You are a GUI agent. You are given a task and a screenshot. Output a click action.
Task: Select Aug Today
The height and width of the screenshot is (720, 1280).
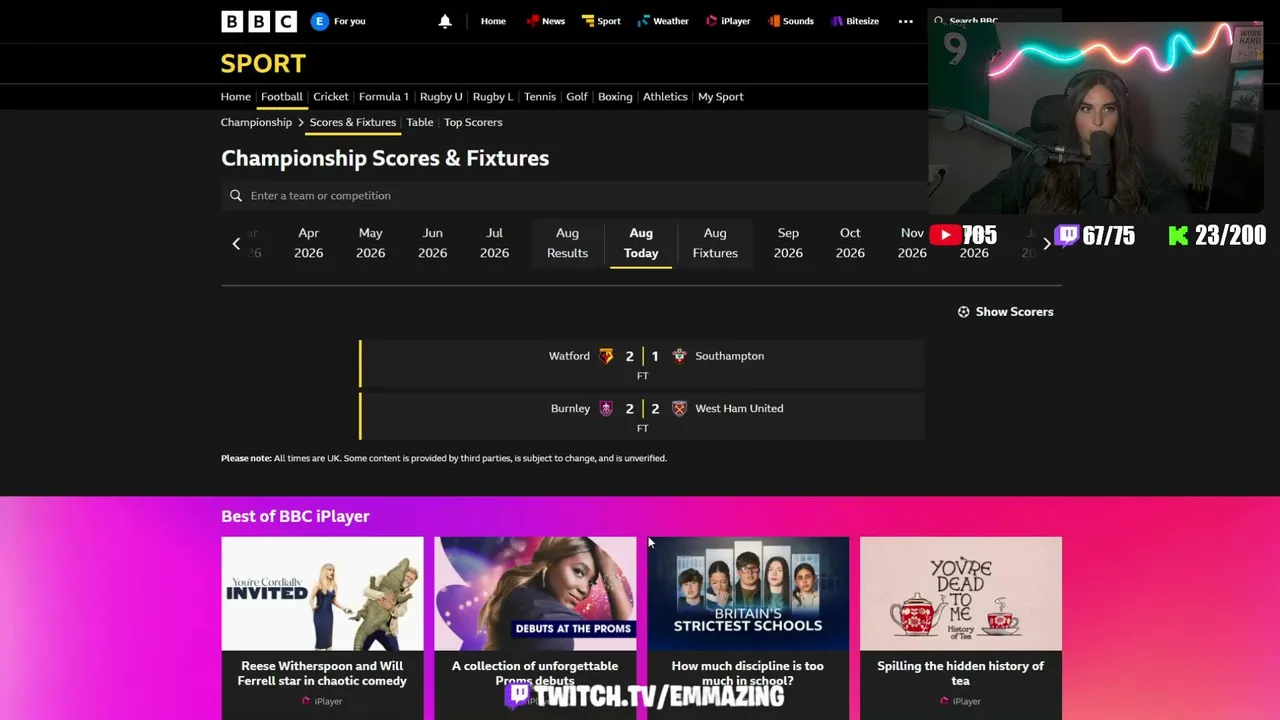pos(641,243)
